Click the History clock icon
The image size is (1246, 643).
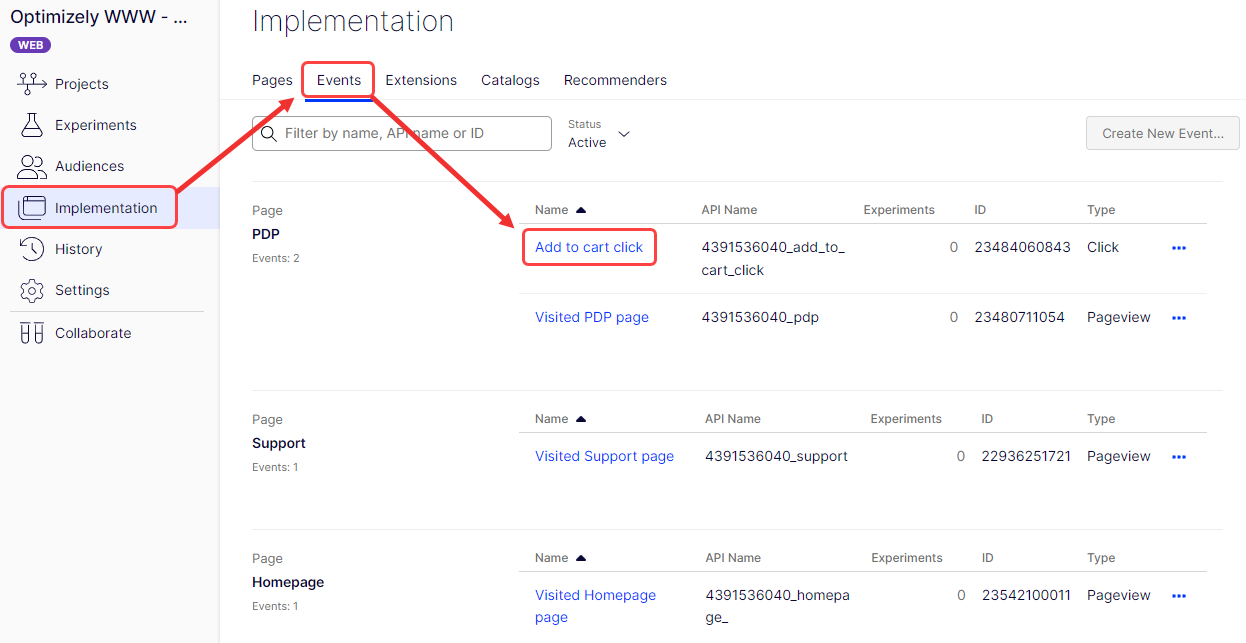click(32, 249)
